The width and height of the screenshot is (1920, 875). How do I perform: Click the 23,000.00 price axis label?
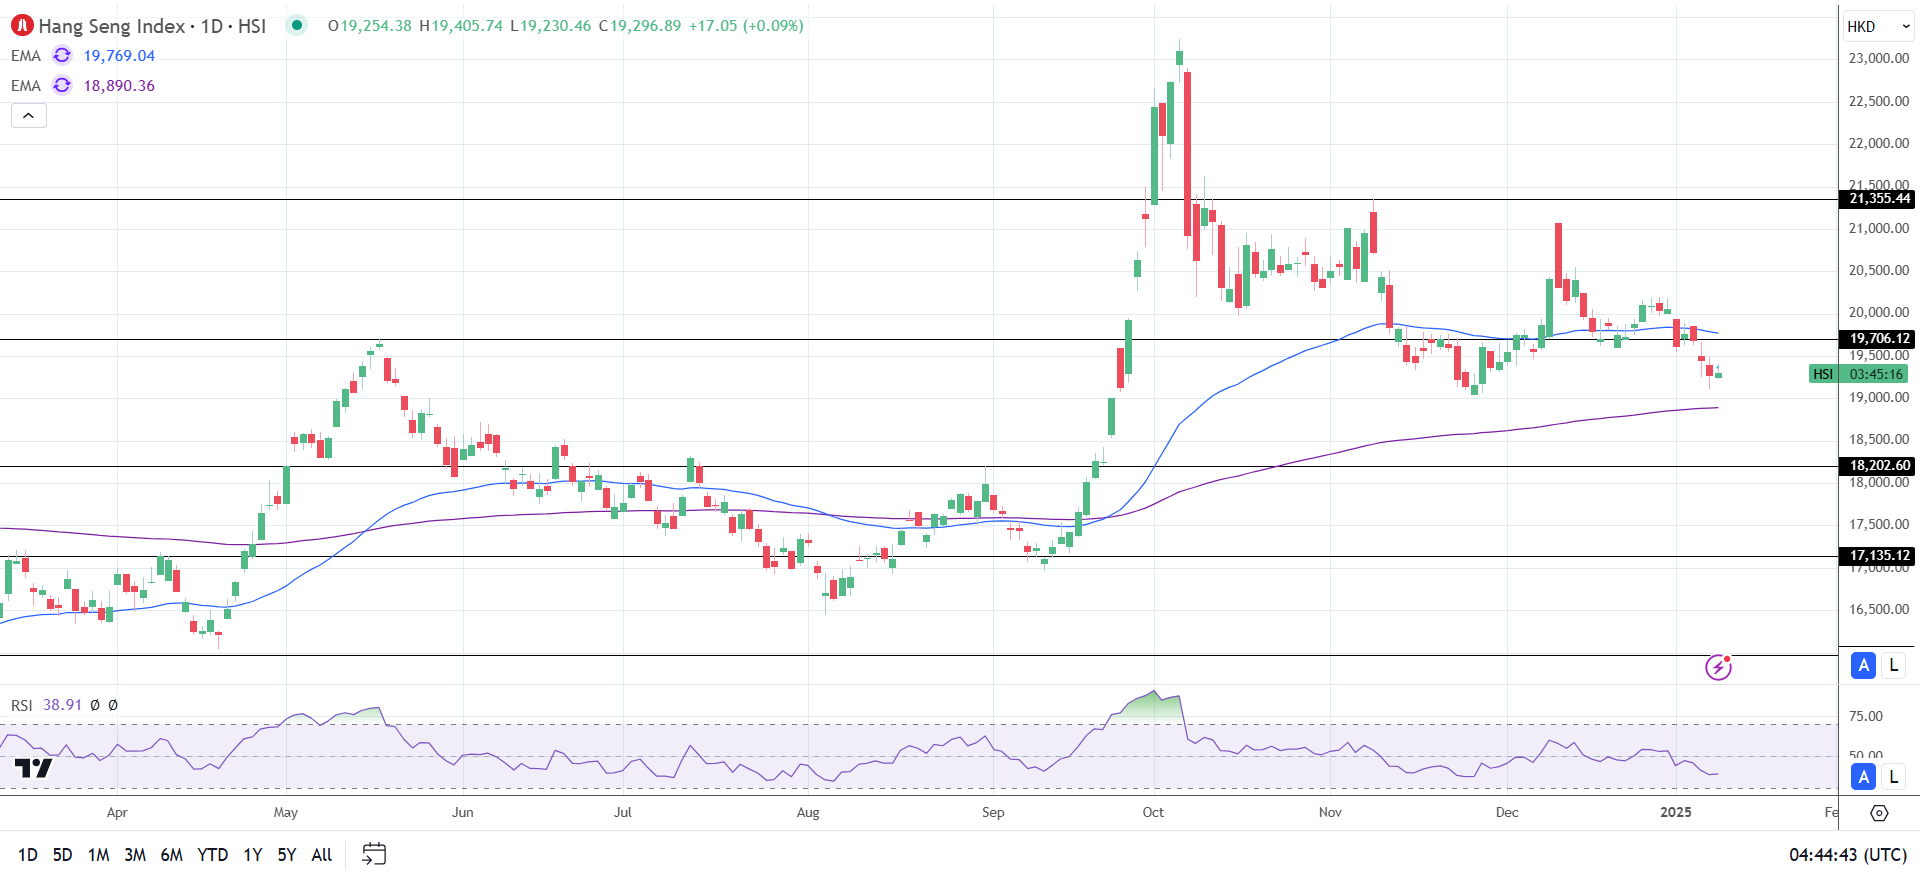tap(1879, 58)
